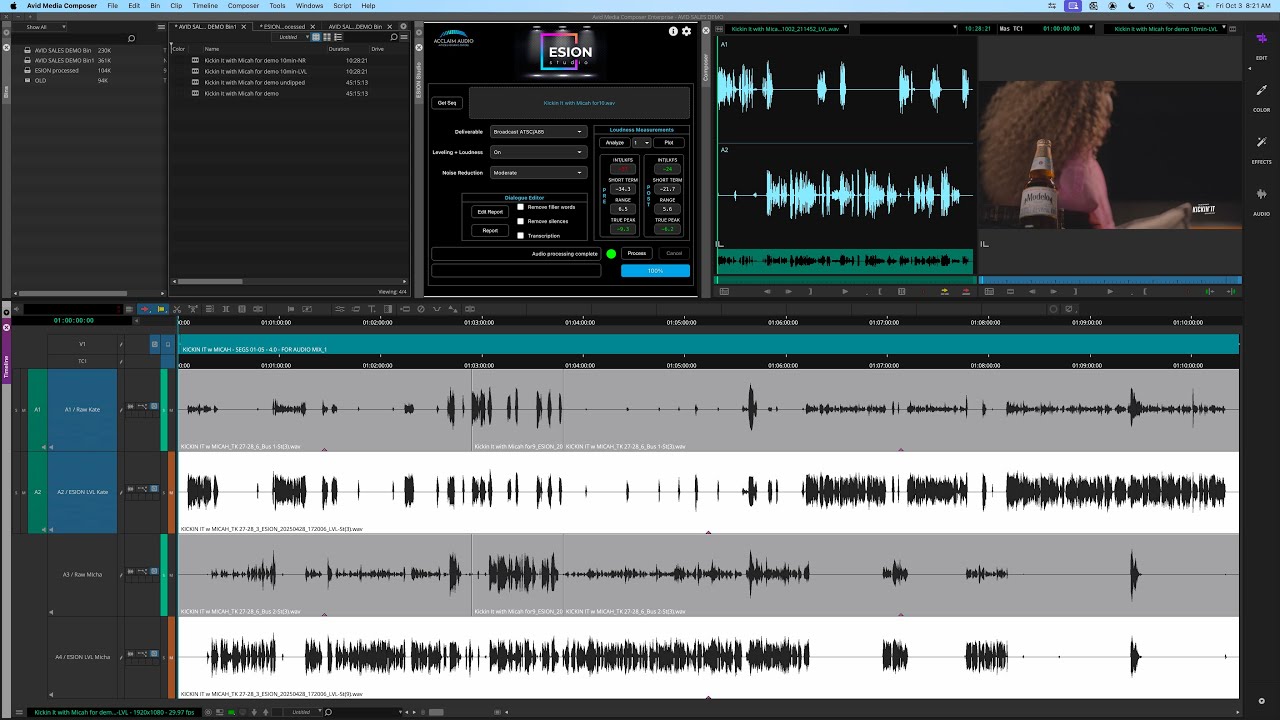The image size is (1280, 720).
Task: Enable Remove filler words checkbox
Action: pos(520,207)
